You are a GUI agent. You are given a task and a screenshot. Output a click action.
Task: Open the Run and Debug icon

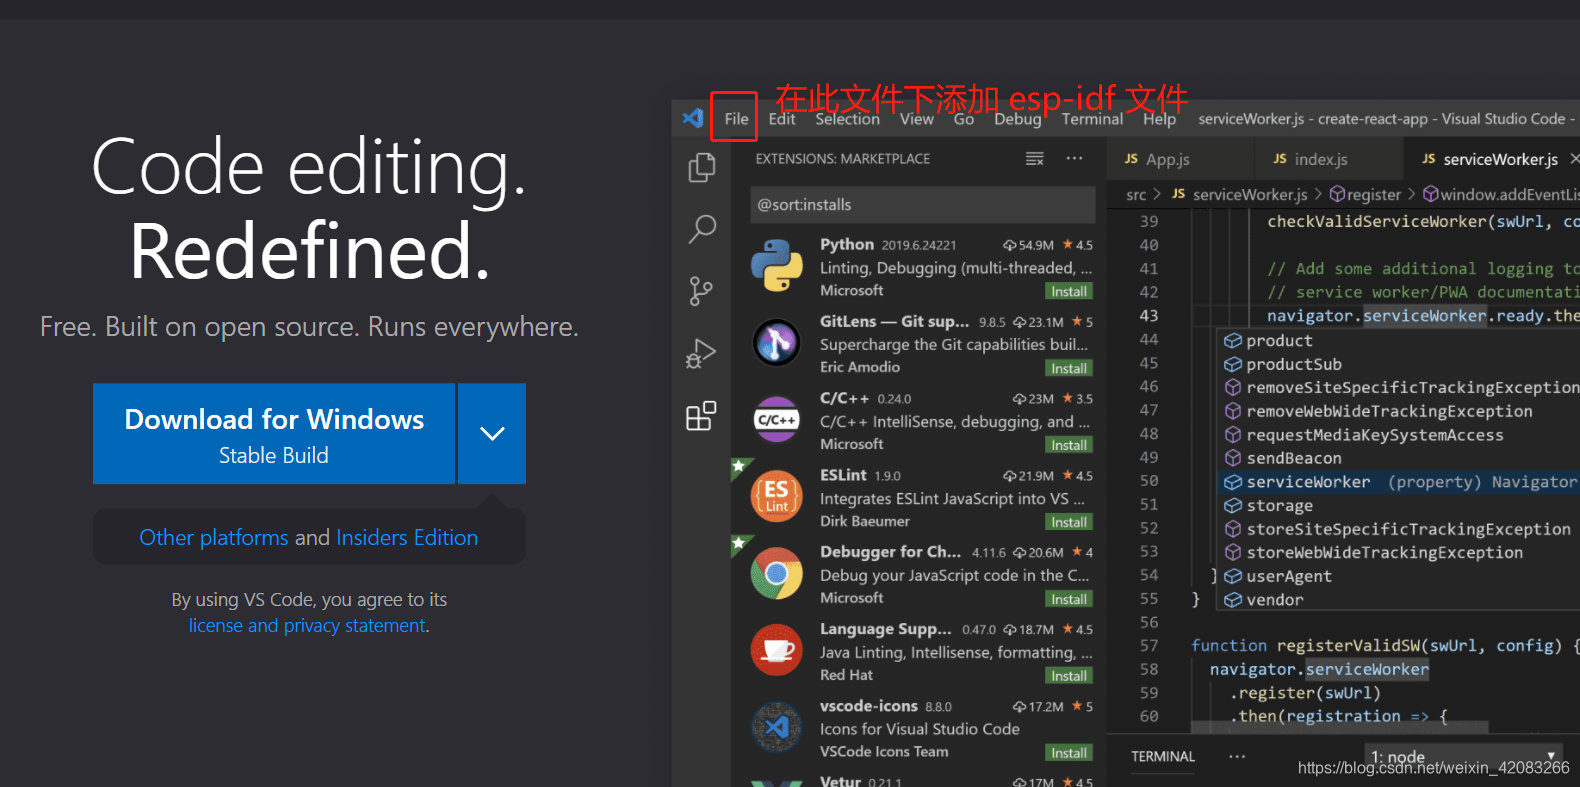click(x=701, y=353)
